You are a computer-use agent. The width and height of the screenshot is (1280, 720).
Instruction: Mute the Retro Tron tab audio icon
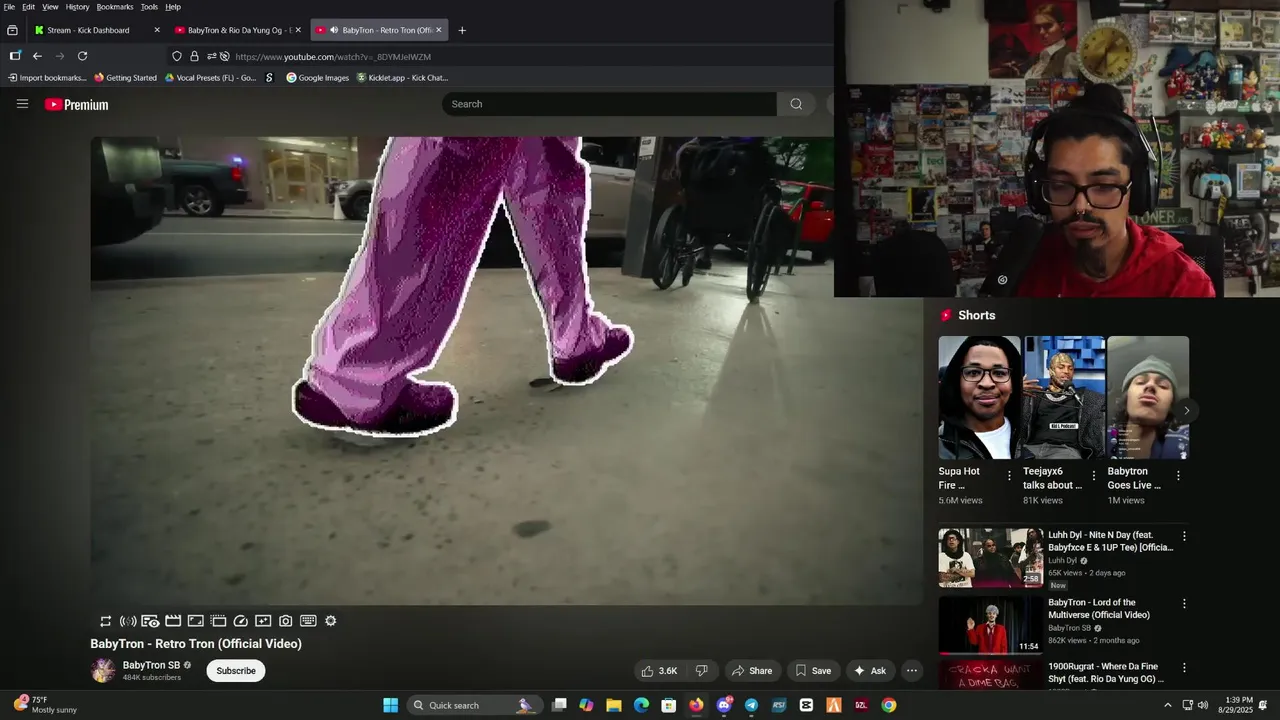pos(334,30)
